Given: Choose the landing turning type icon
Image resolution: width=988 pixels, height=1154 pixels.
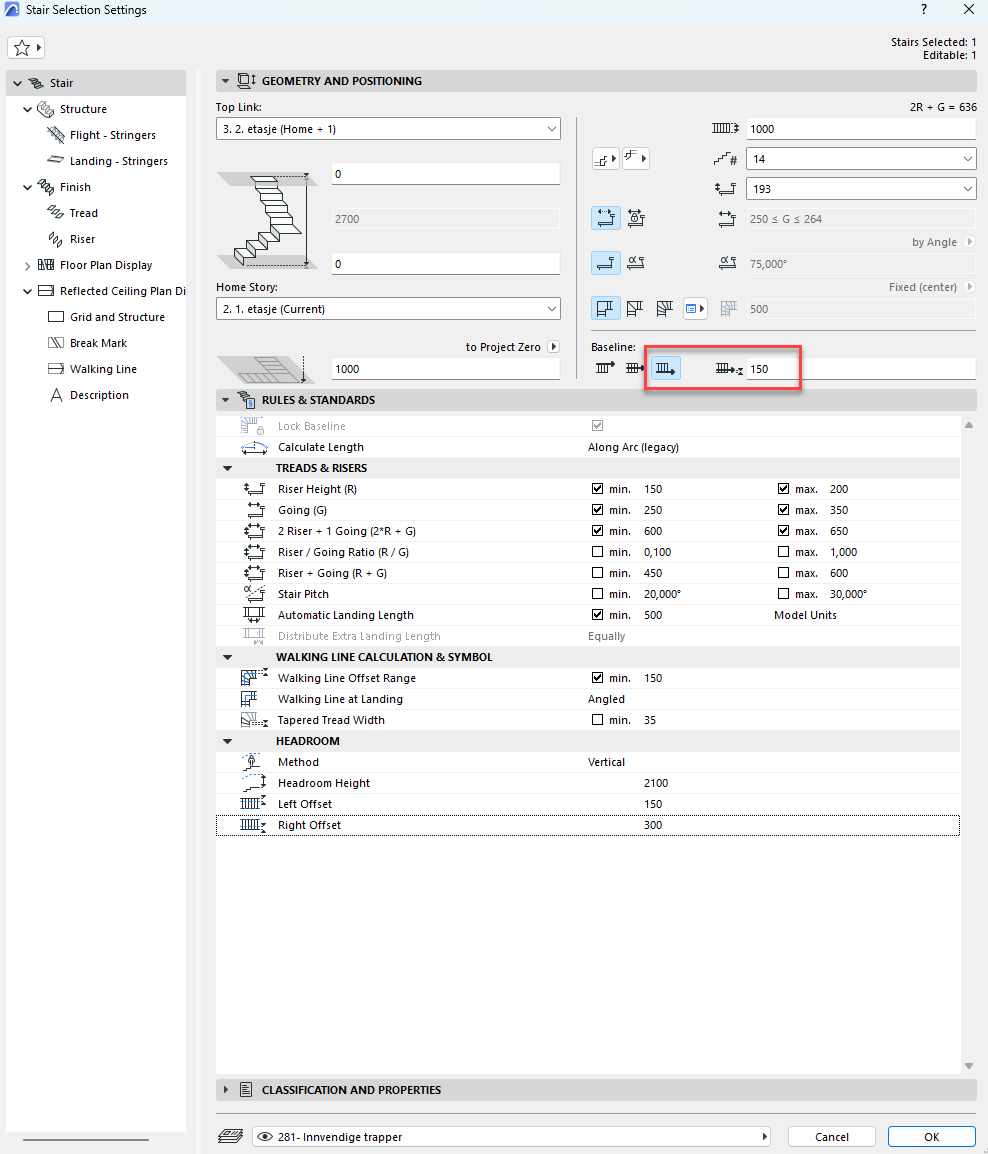Looking at the screenshot, I should (605, 309).
